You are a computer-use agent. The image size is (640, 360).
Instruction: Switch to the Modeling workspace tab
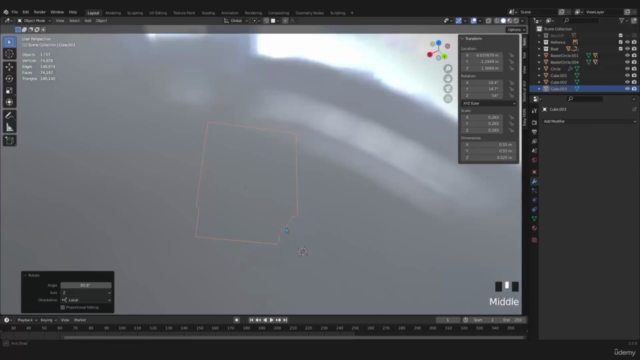113,13
